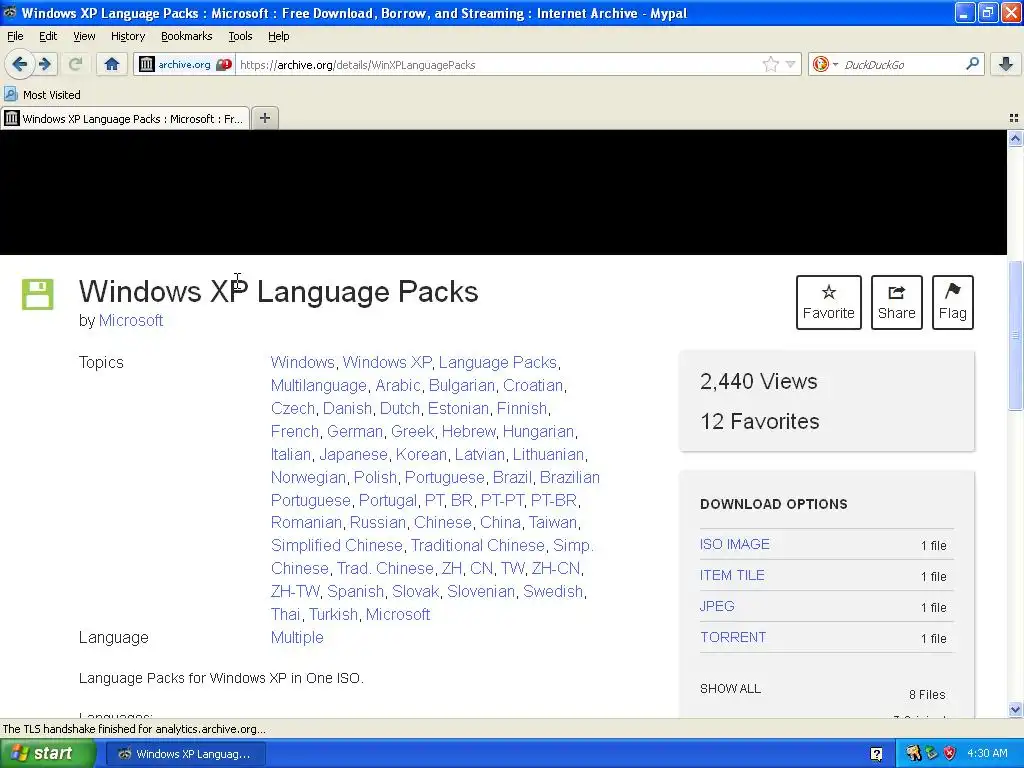Open the Multilanguage topic link
The width and height of the screenshot is (1024, 768).
(x=319, y=385)
